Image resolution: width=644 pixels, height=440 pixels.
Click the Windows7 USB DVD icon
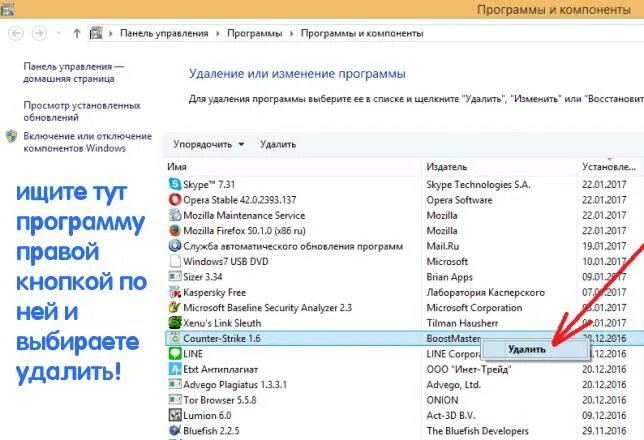click(175, 261)
